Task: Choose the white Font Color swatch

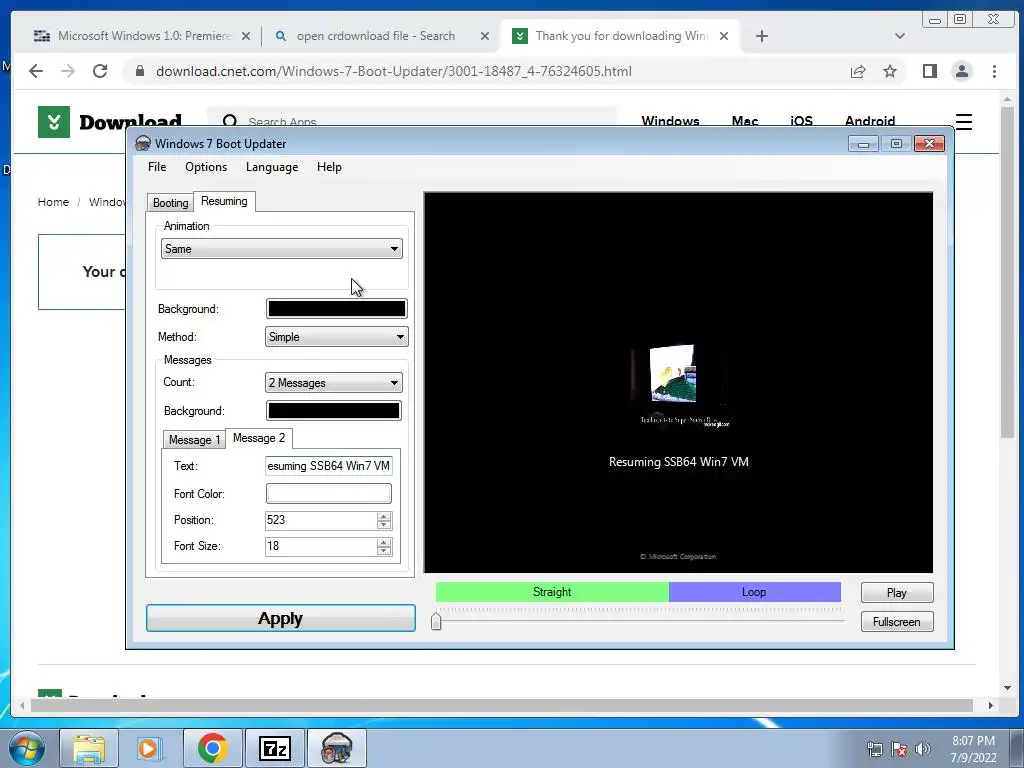Action: [328, 494]
